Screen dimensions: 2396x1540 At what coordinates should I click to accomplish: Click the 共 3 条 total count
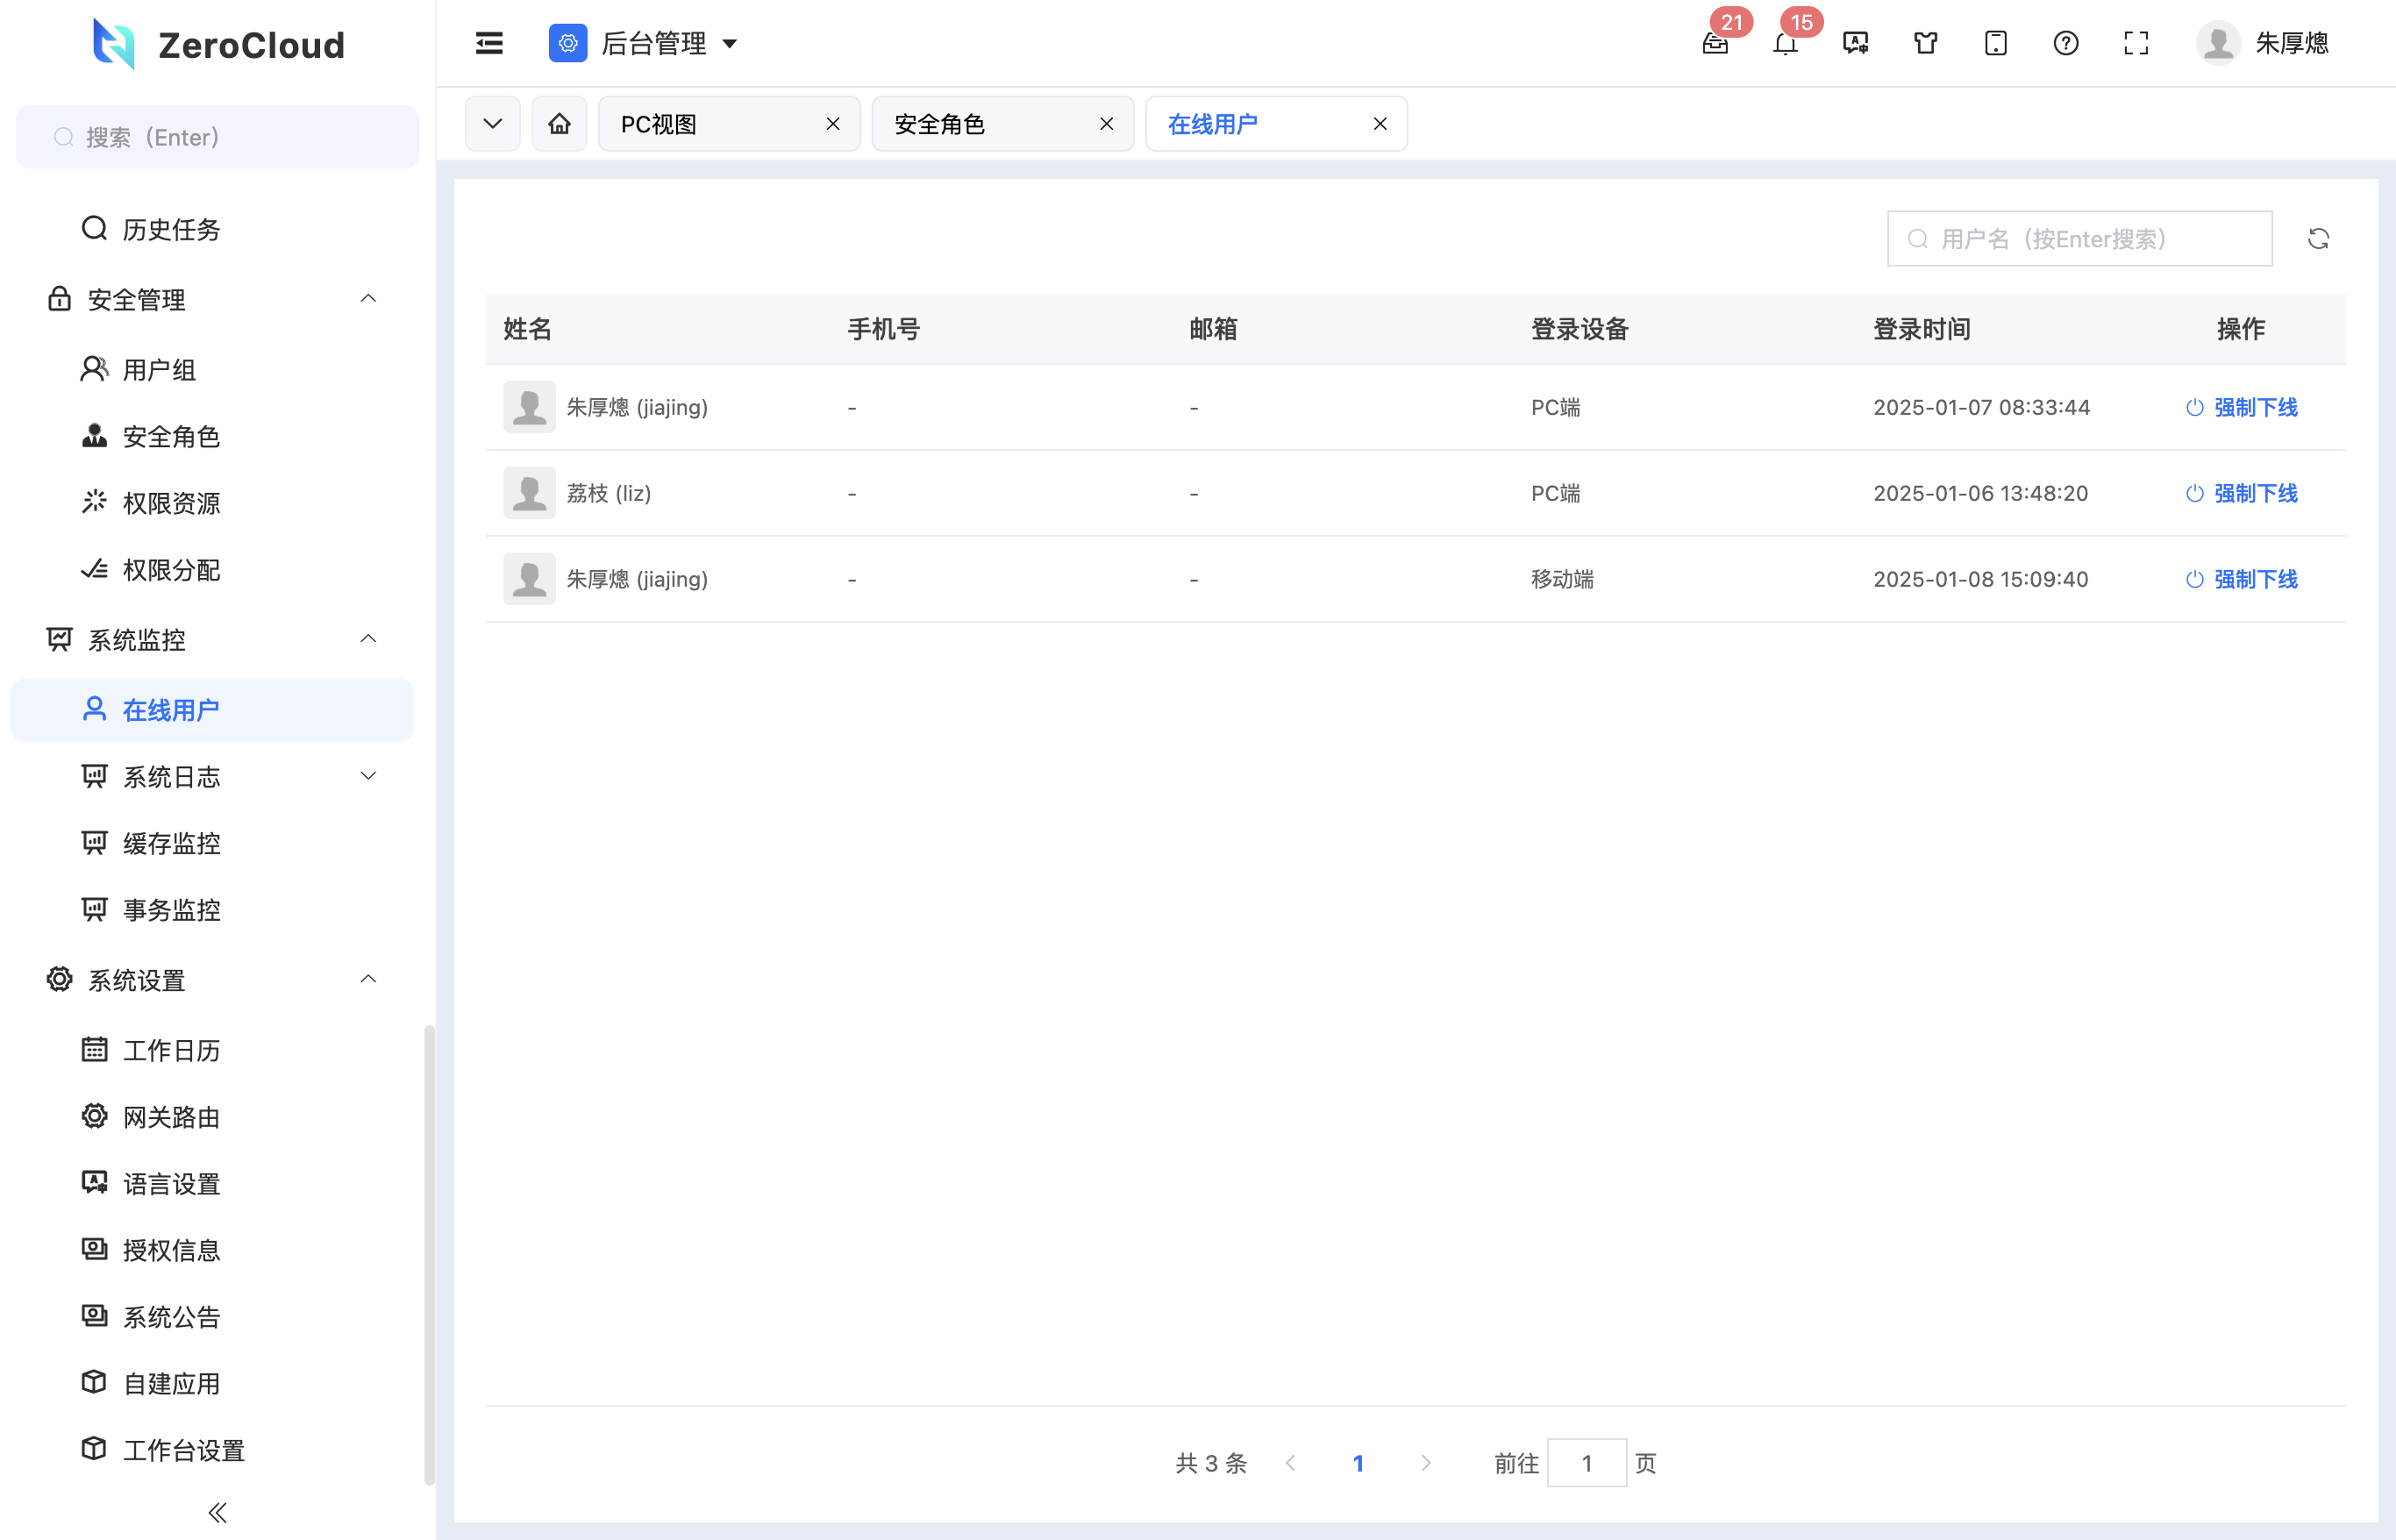(1211, 1463)
